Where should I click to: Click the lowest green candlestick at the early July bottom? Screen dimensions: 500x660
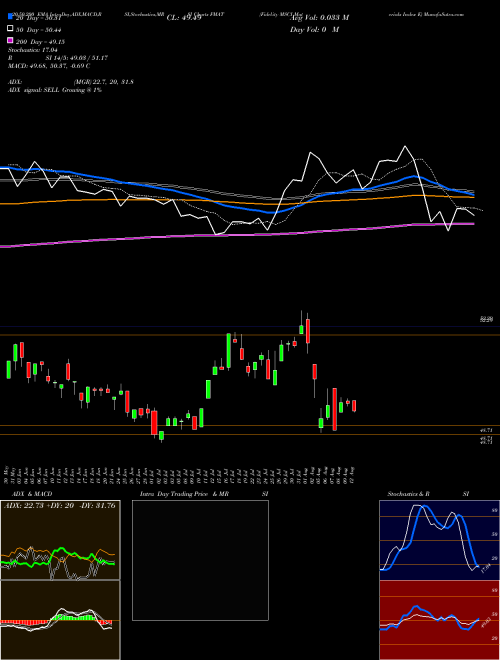(162, 436)
